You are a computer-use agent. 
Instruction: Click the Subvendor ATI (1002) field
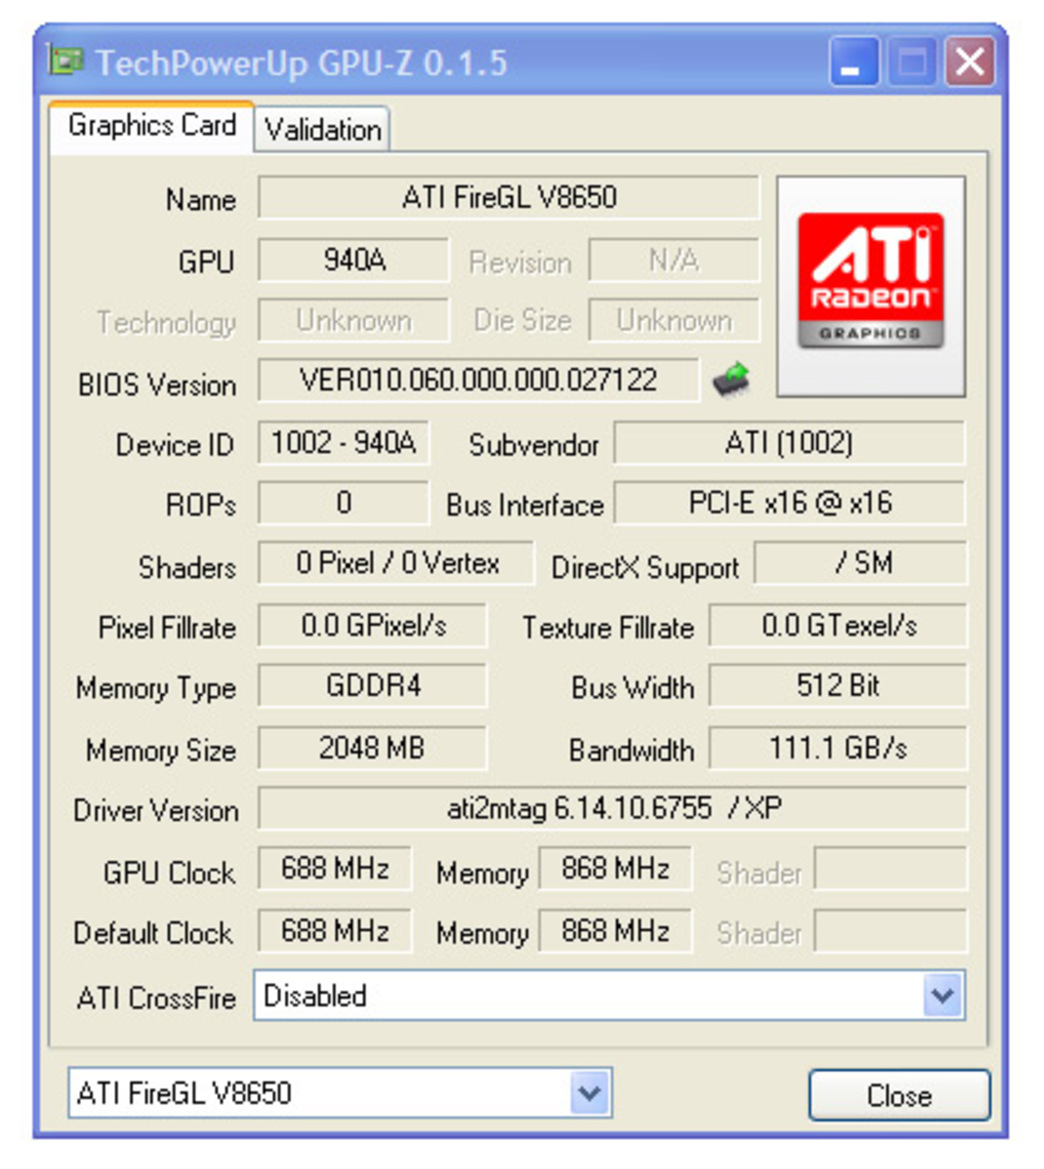(789, 443)
